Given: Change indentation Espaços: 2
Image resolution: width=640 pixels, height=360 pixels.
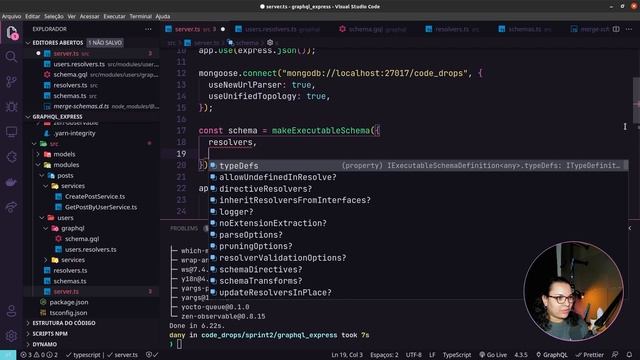Looking at the screenshot, I should 384,355.
